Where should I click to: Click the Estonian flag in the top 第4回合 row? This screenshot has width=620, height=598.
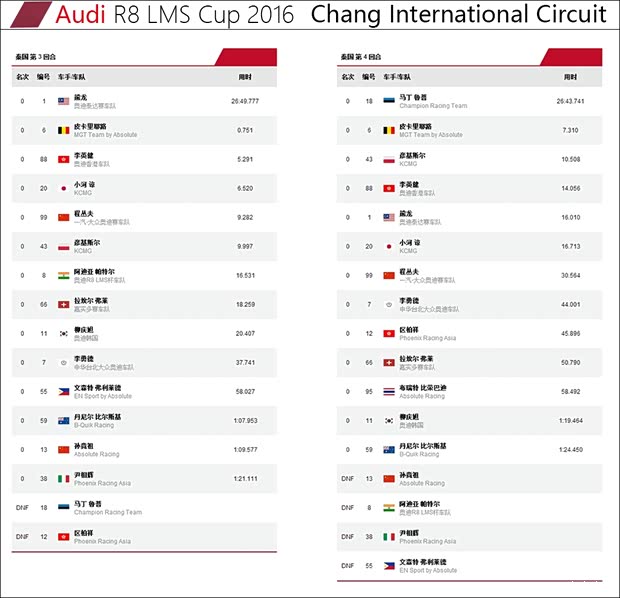click(x=388, y=101)
